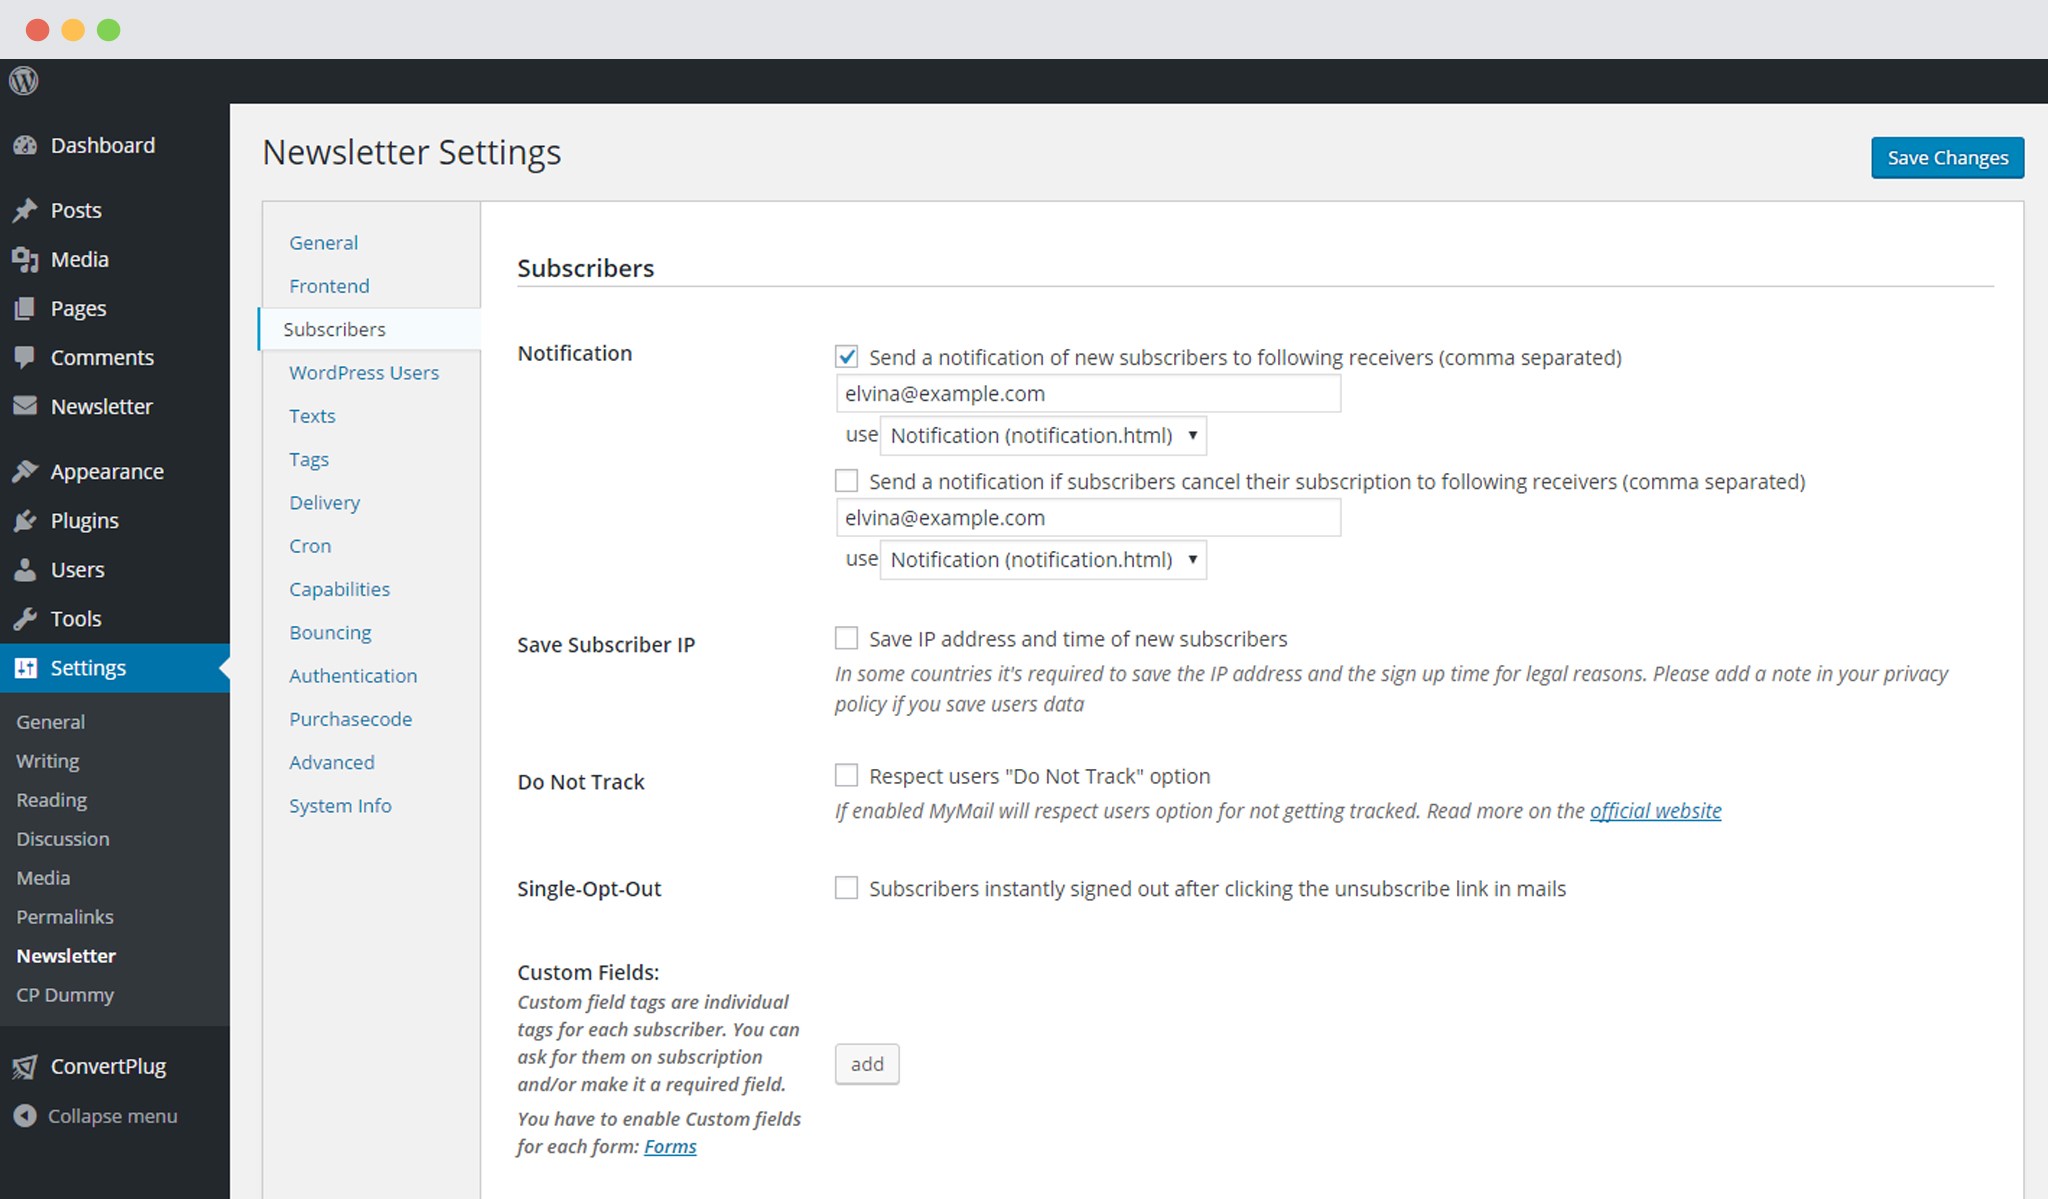Open the Writing settings submenu
The width and height of the screenshot is (2048, 1199).
pyautogui.click(x=47, y=761)
